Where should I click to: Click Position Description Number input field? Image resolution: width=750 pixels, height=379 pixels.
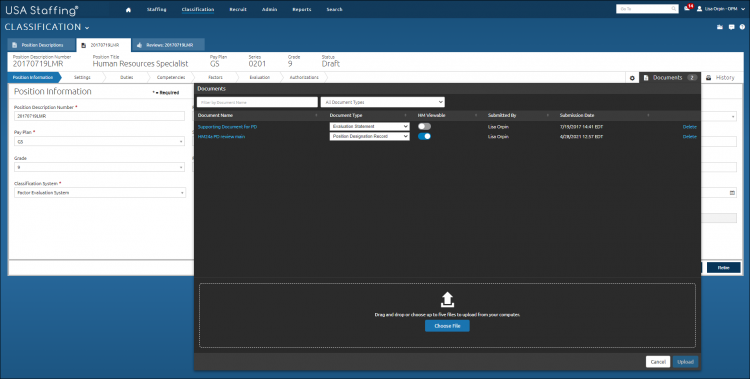pos(99,116)
